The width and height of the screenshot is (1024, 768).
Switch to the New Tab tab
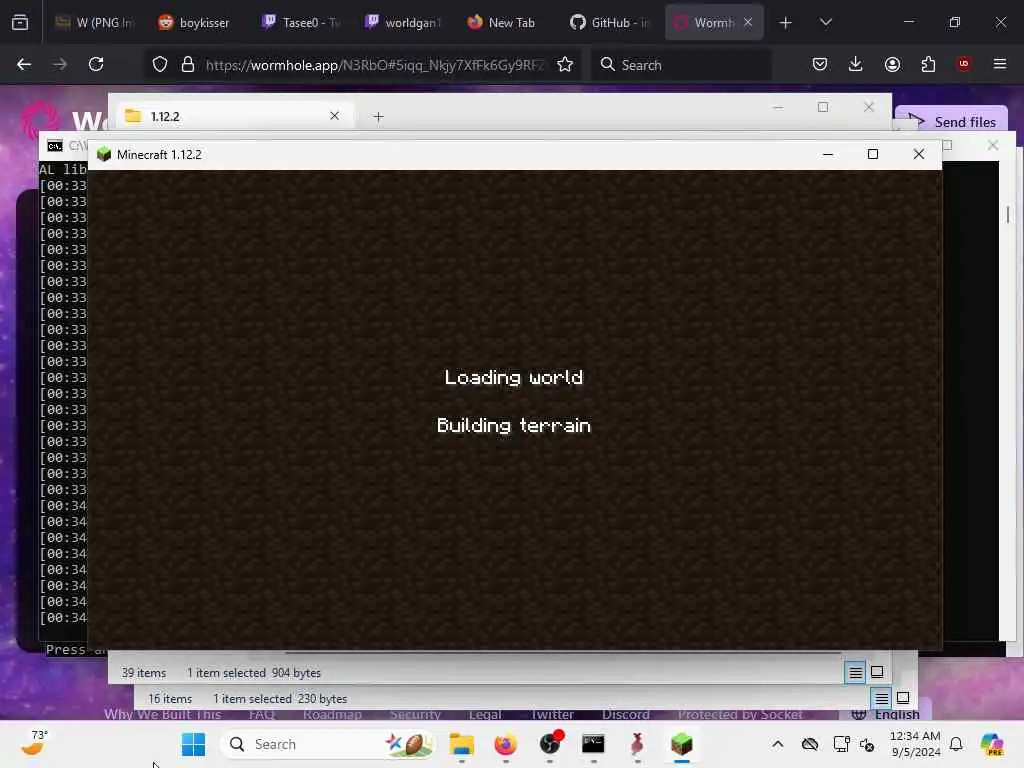(x=502, y=22)
